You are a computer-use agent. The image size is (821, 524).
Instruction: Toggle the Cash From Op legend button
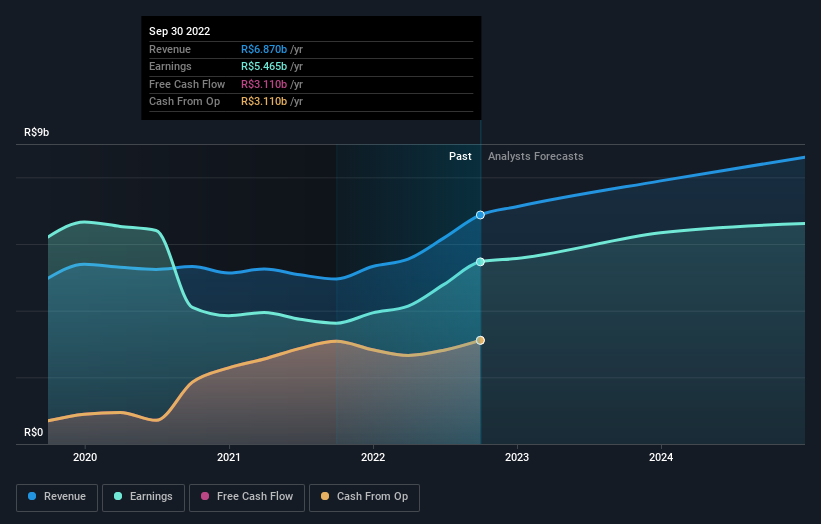(x=364, y=497)
